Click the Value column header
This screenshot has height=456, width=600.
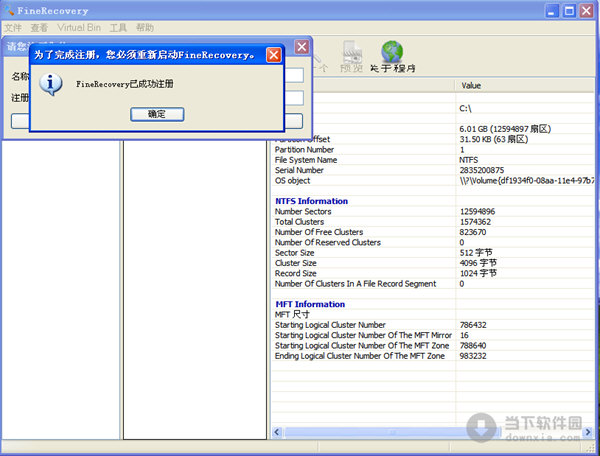point(471,86)
